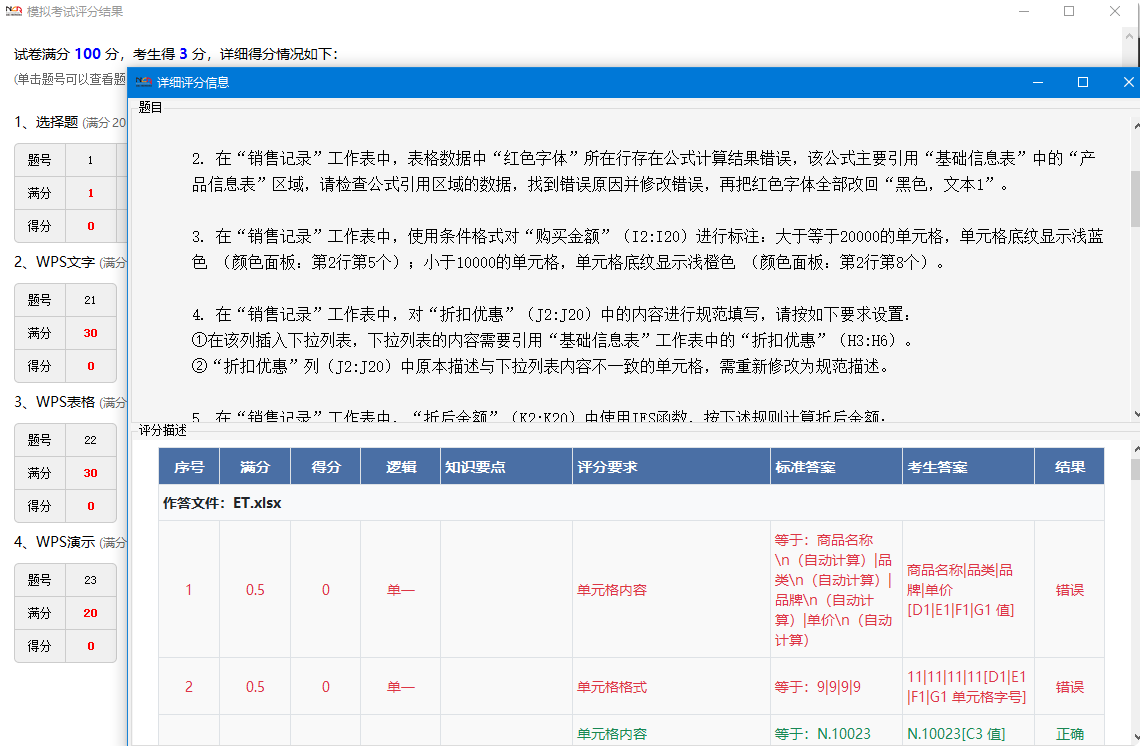Click 错误 result in row 2
This screenshot has width=1140, height=746.
(1069, 687)
